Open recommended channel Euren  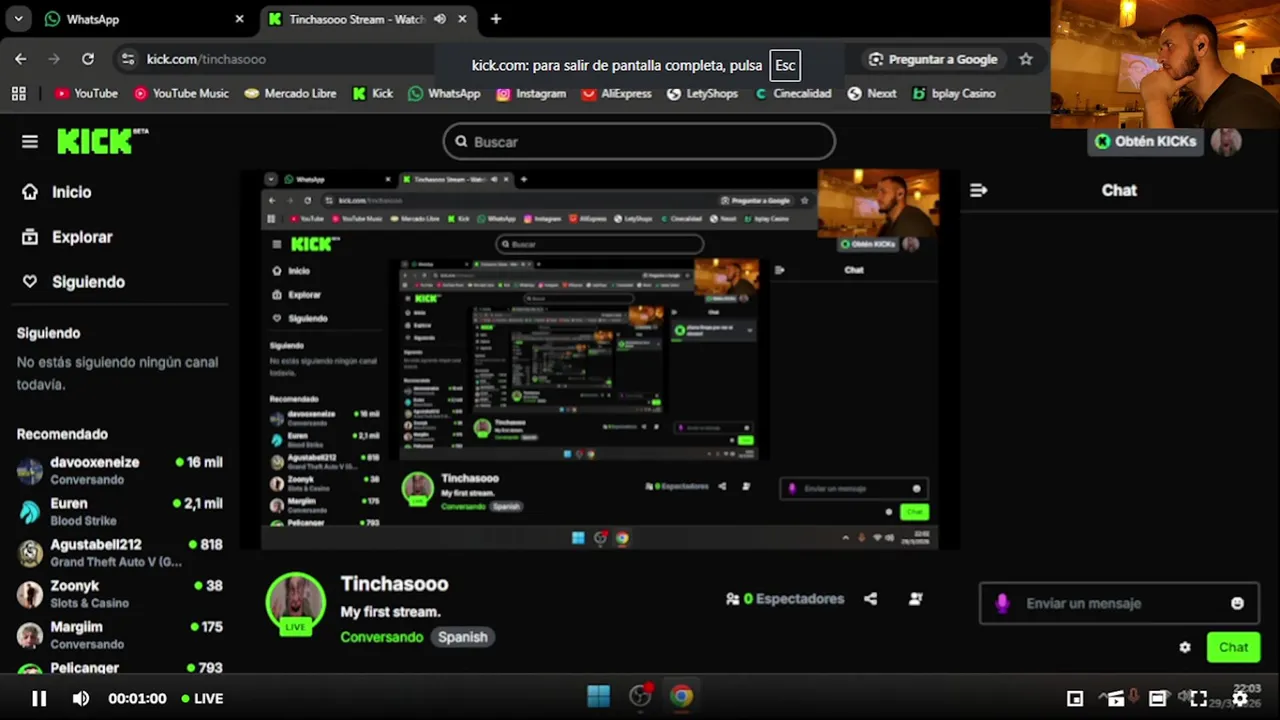pos(120,512)
